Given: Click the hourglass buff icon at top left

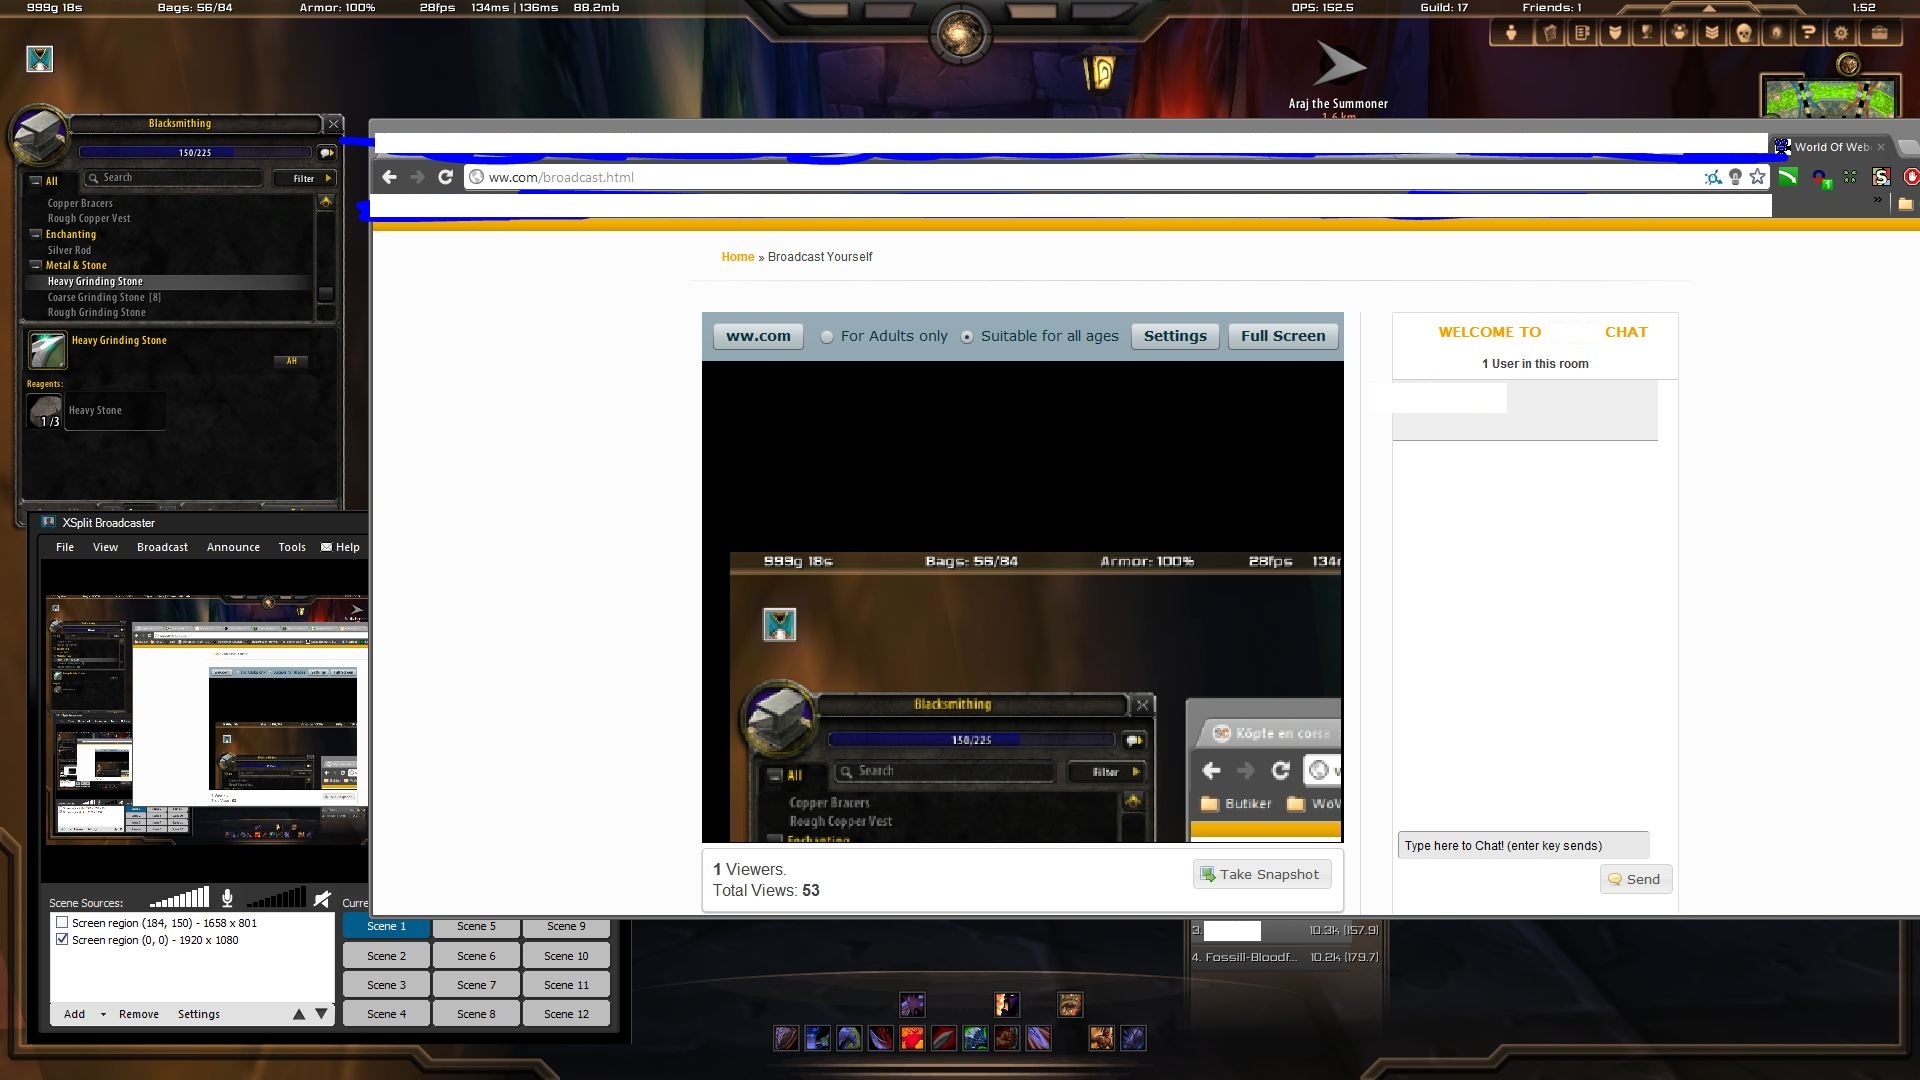Looking at the screenshot, I should click(x=39, y=59).
